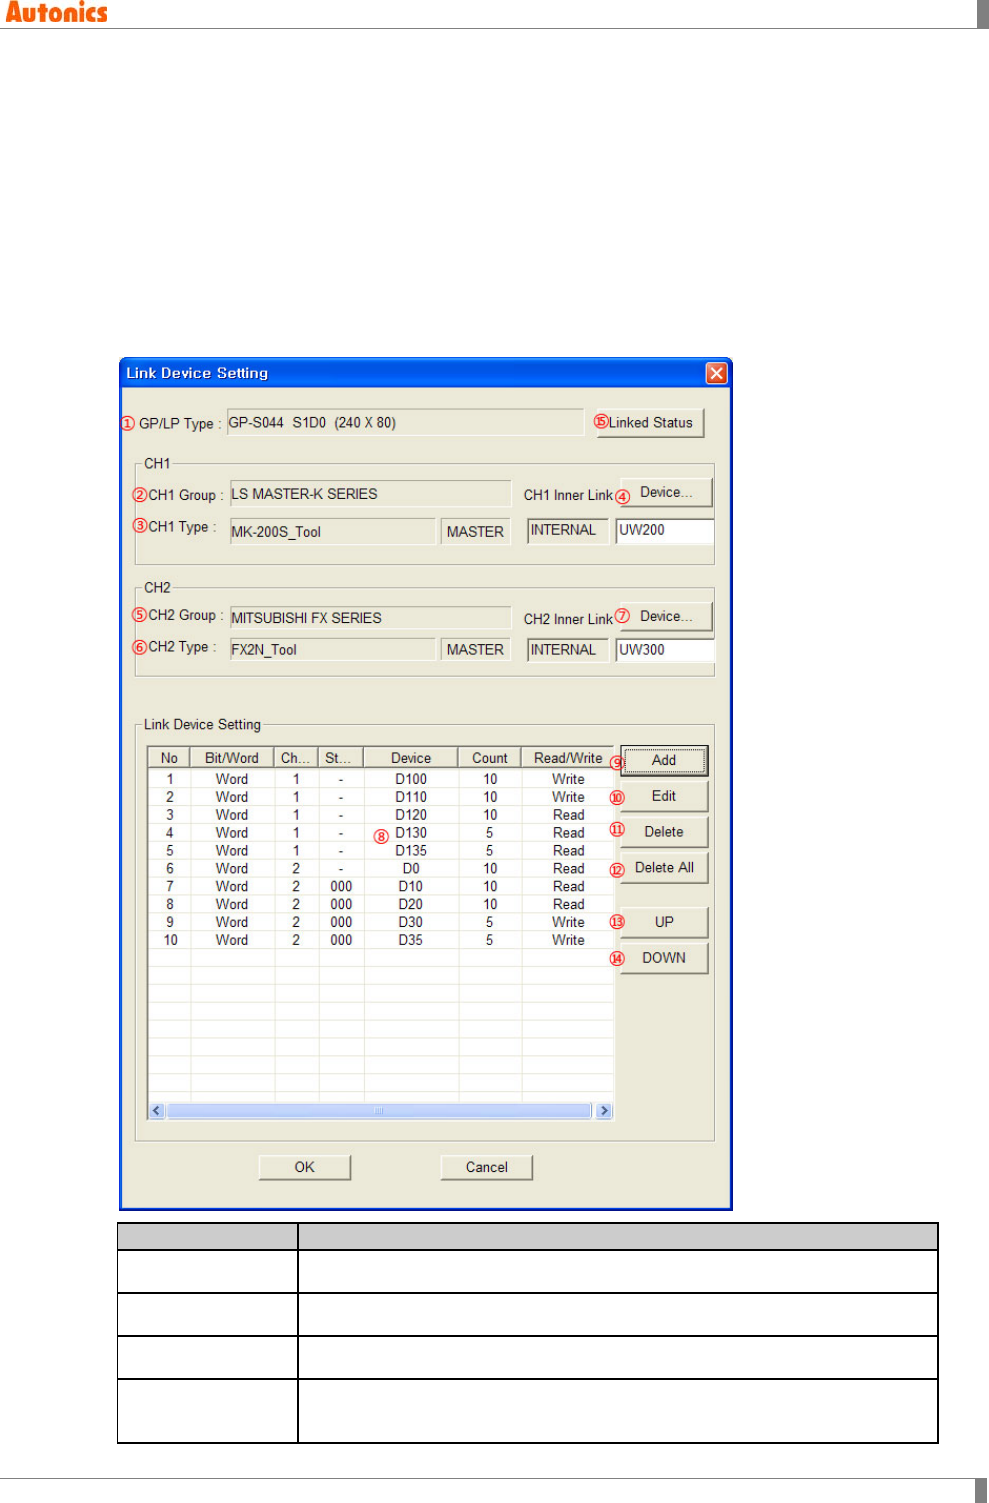Click the UW200 inner link field
The width and height of the screenshot is (989, 1503).
tap(665, 531)
